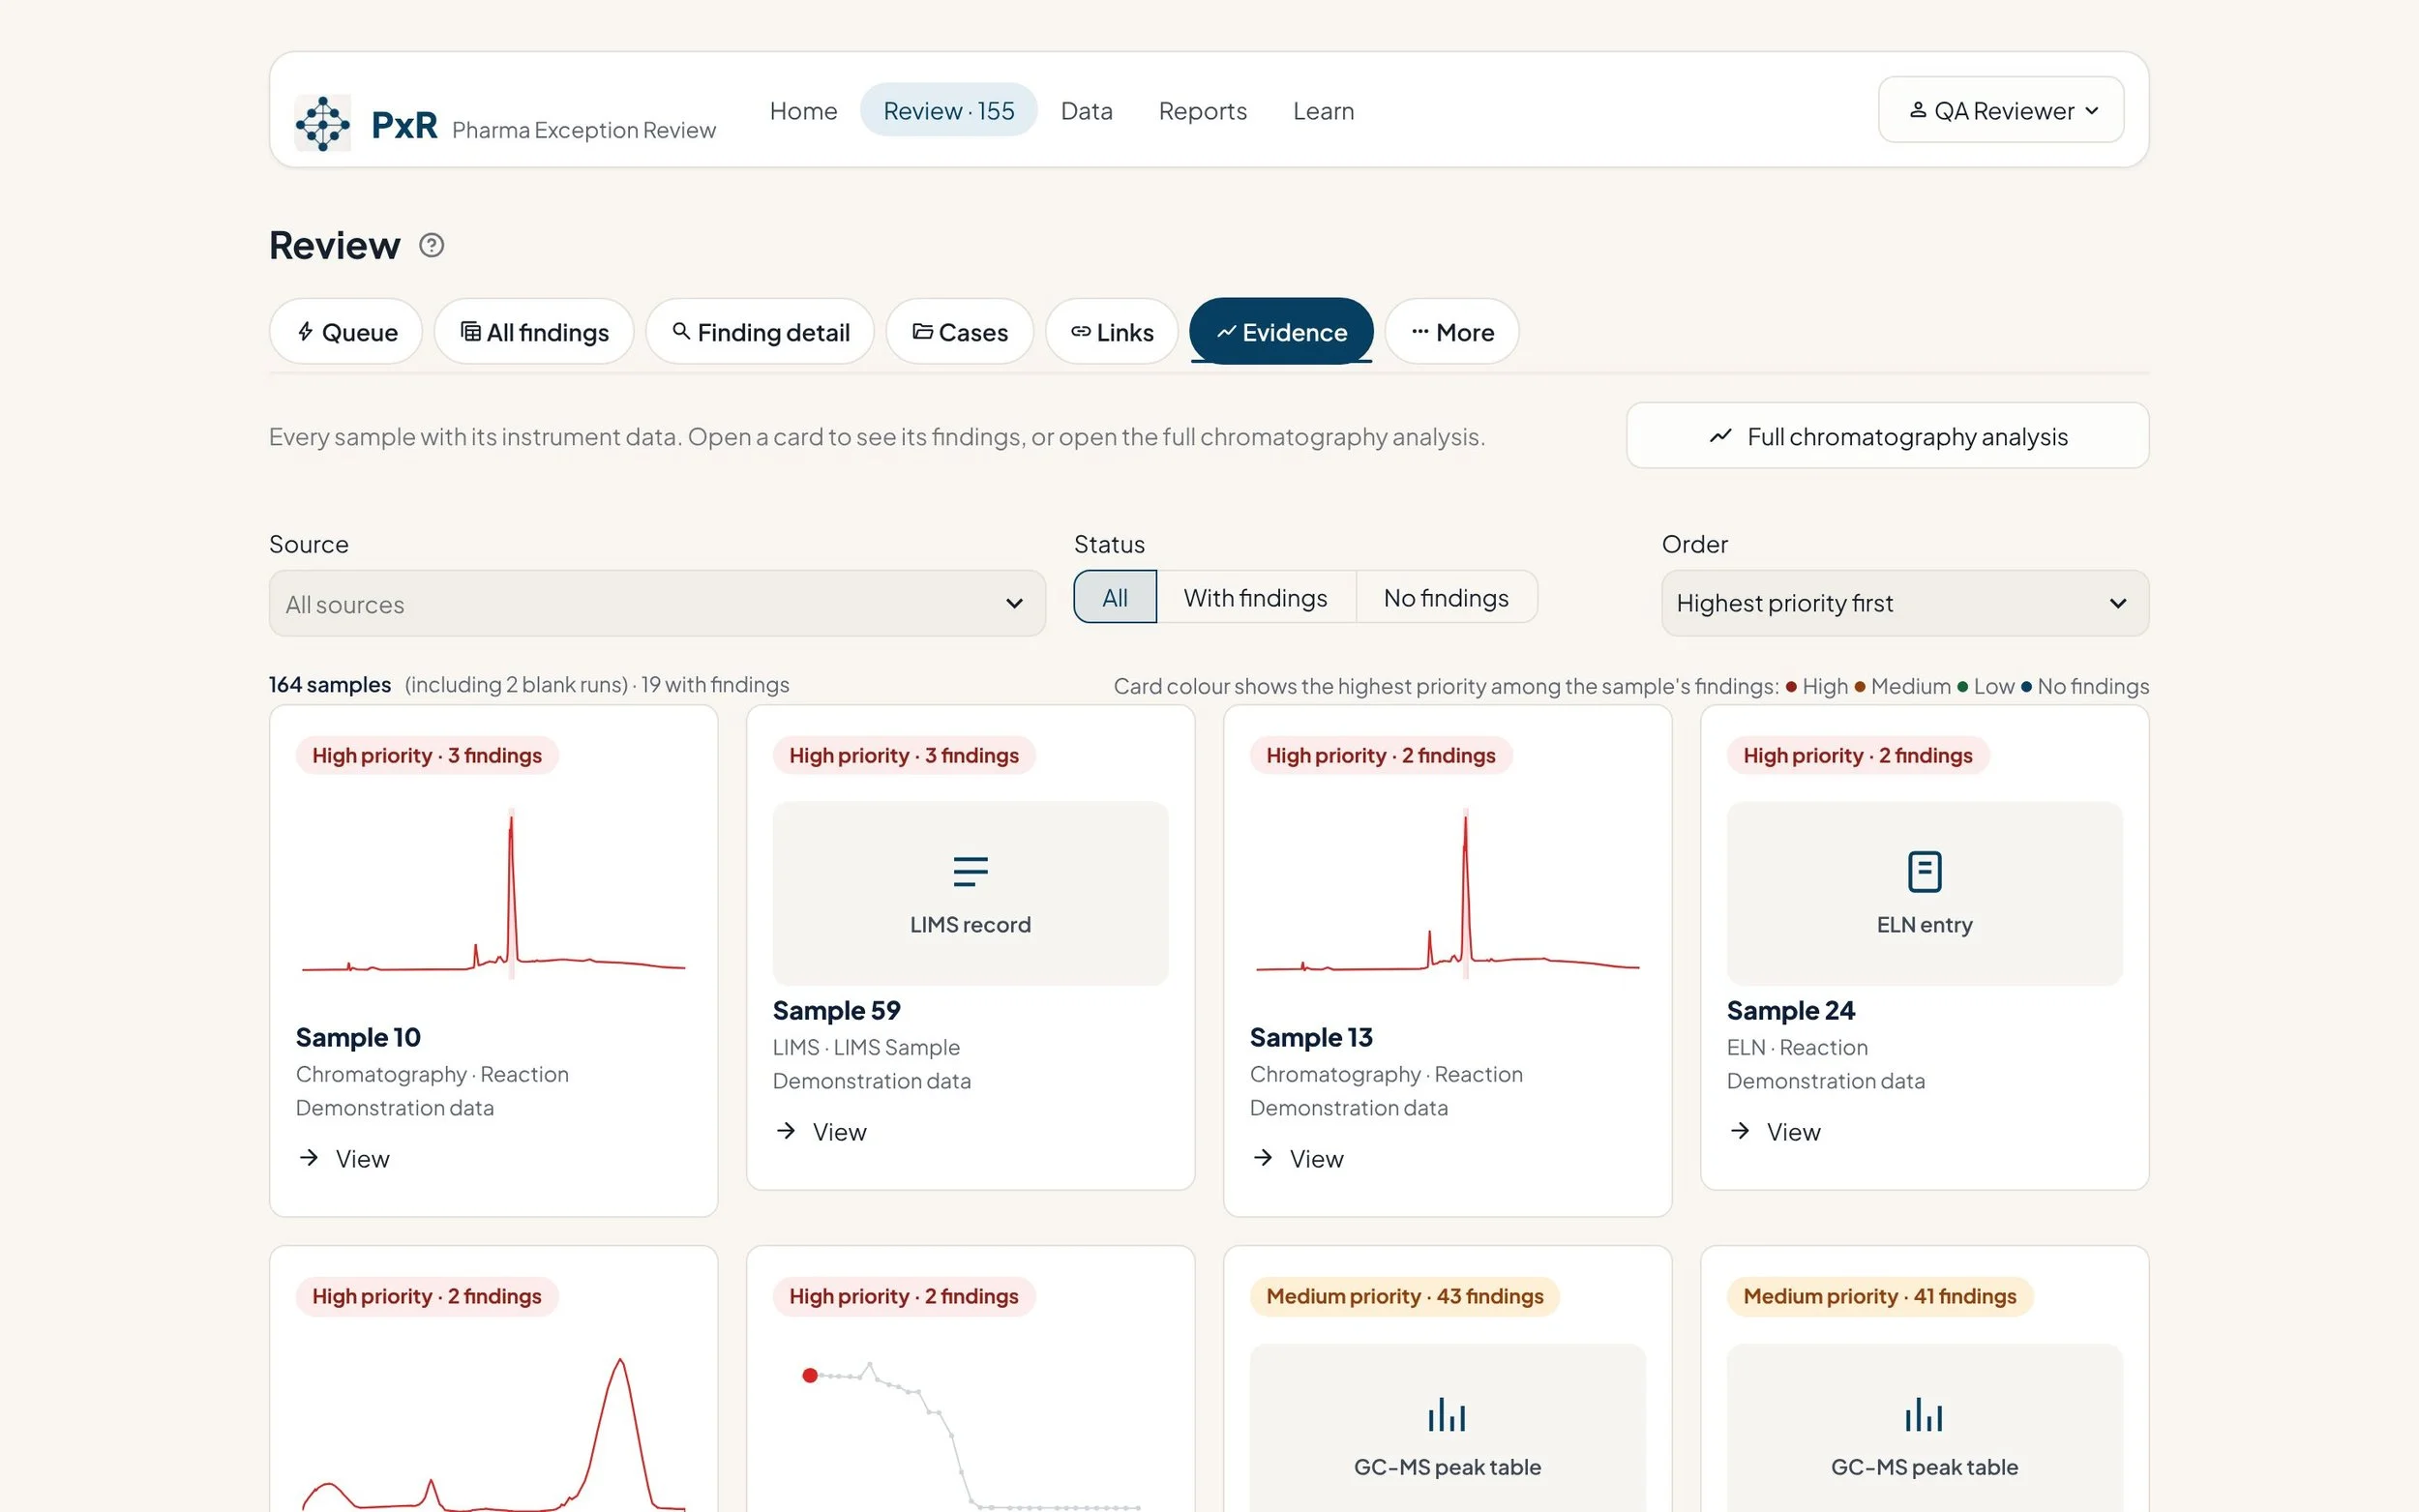Filter samples to With findings
Image resolution: width=2419 pixels, height=1512 pixels.
click(x=1255, y=597)
